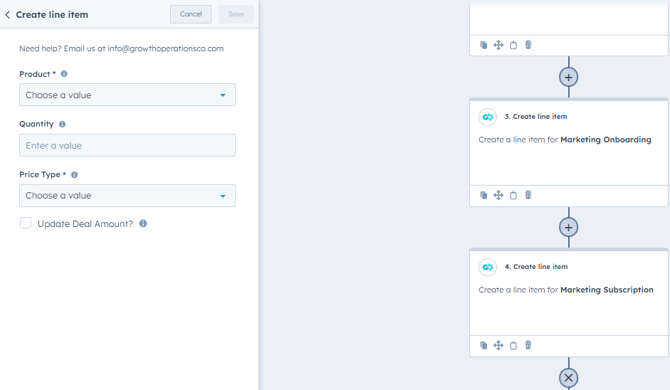Move the step 4 Marketing Subscription action
670x390 pixels.
point(498,345)
